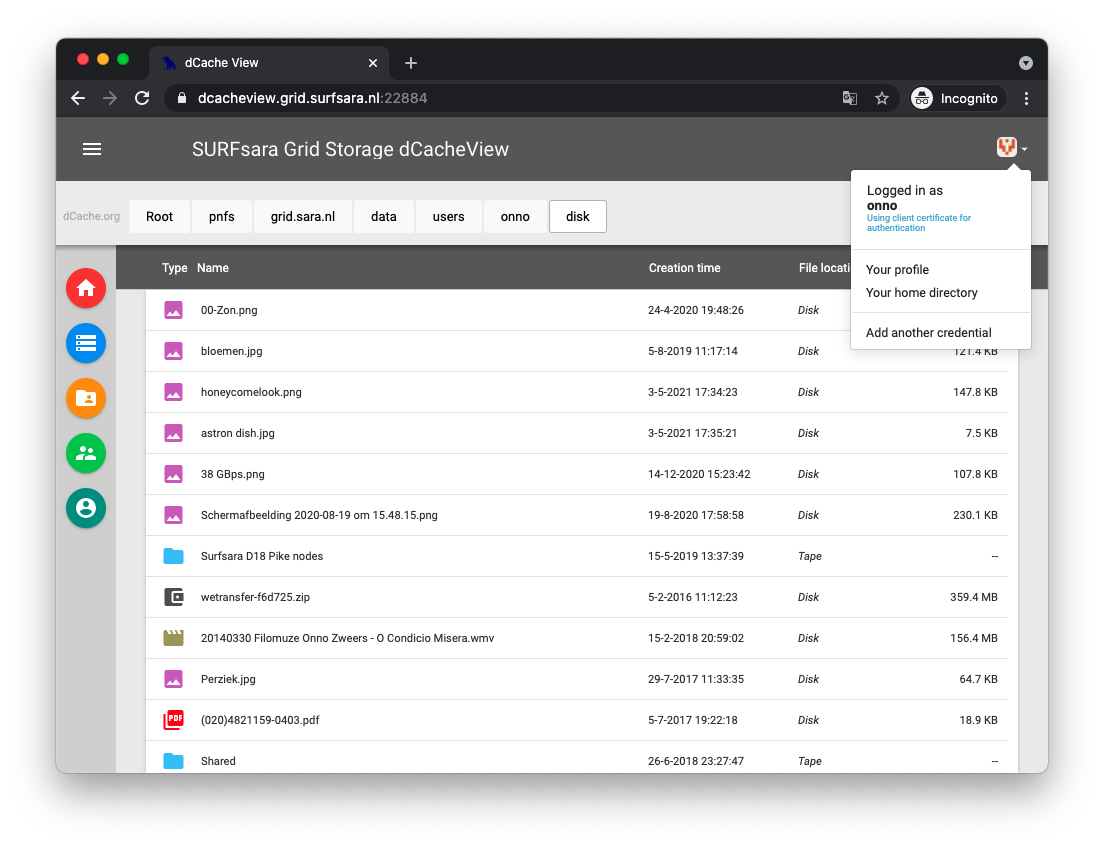Click Tape location for Surfsara D18 row

[x=810, y=556]
